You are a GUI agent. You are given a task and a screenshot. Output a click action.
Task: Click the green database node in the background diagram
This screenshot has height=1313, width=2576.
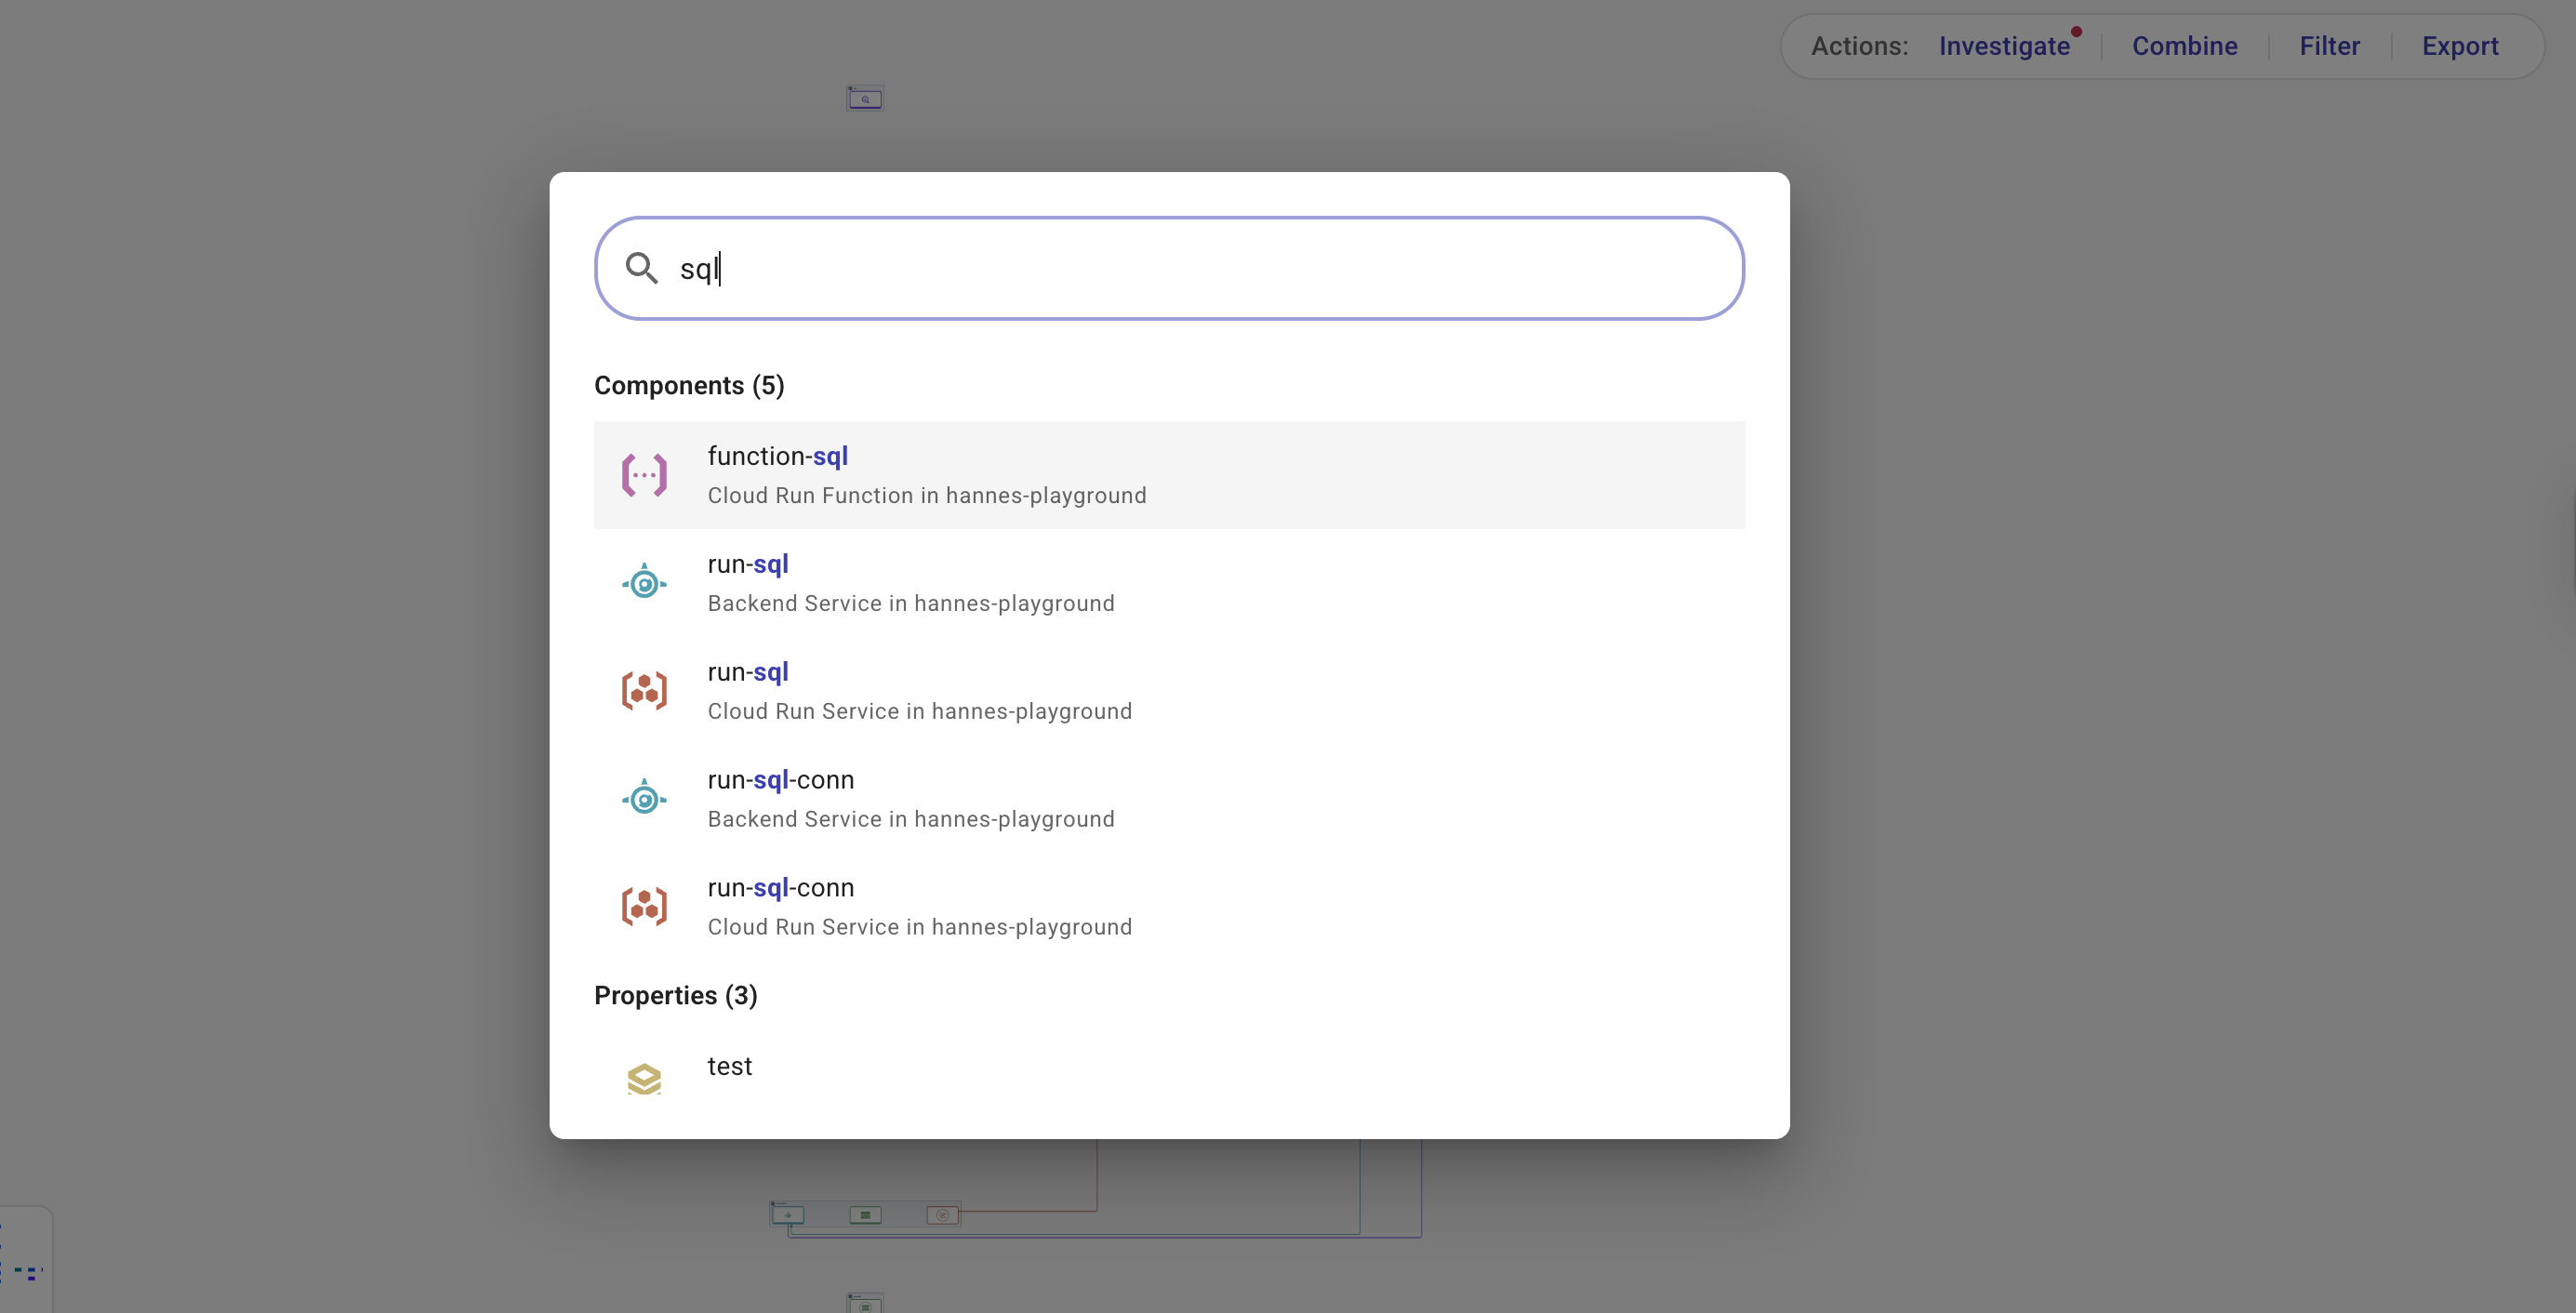(x=865, y=1215)
